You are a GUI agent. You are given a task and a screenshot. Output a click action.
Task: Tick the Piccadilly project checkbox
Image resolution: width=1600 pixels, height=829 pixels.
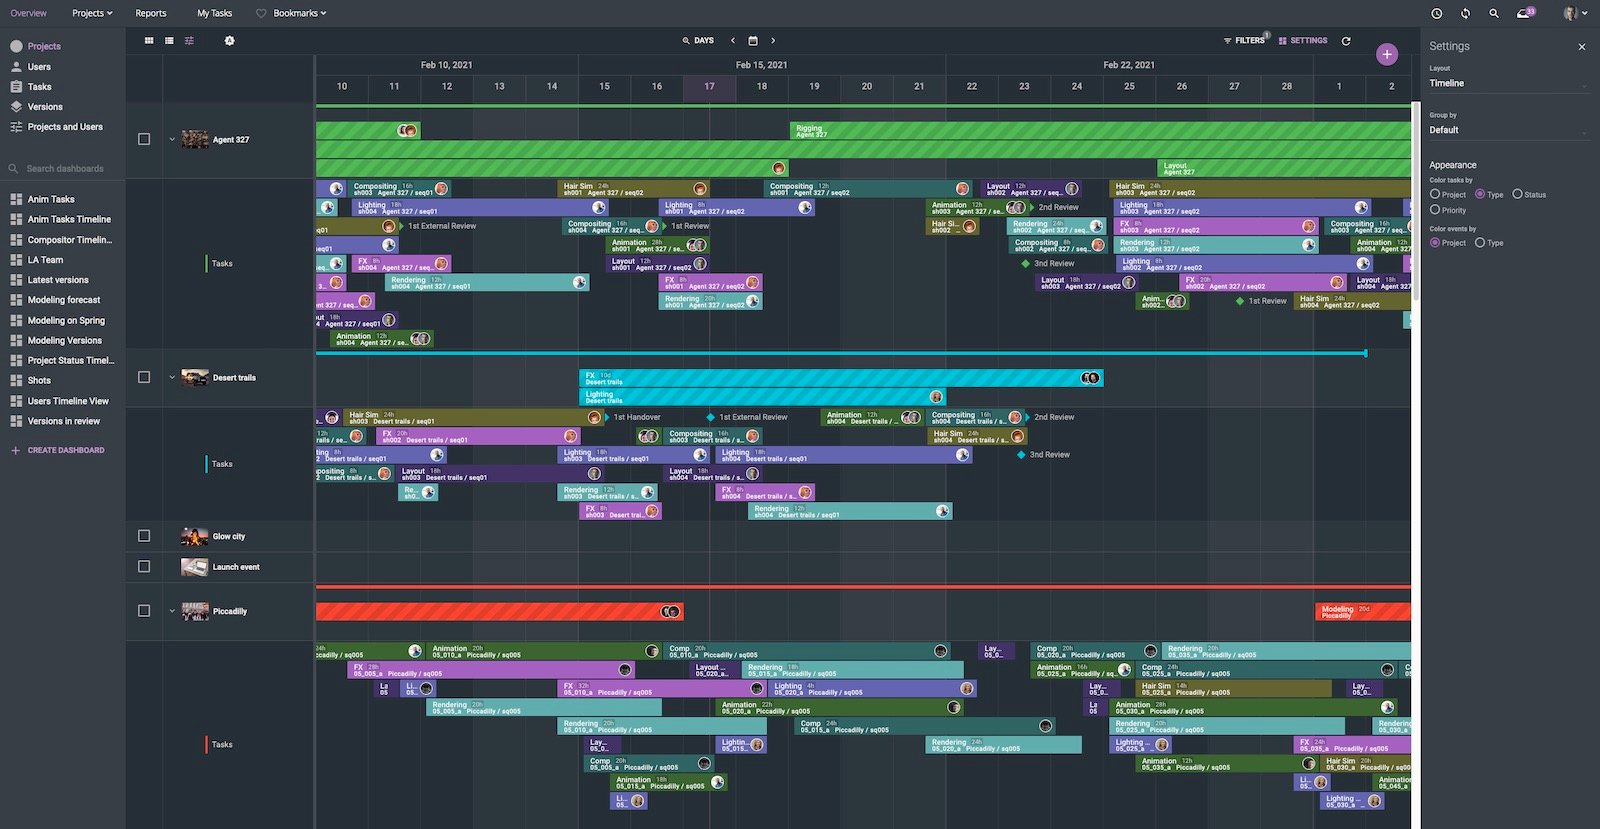144,610
